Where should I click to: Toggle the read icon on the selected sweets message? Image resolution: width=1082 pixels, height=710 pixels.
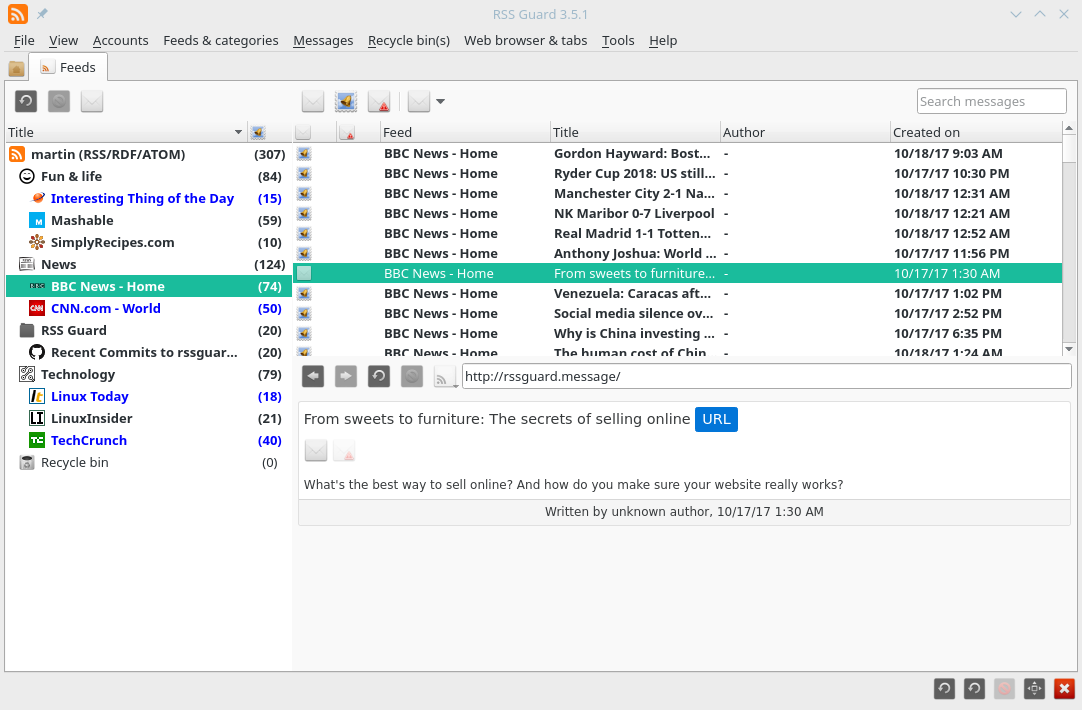coord(304,274)
